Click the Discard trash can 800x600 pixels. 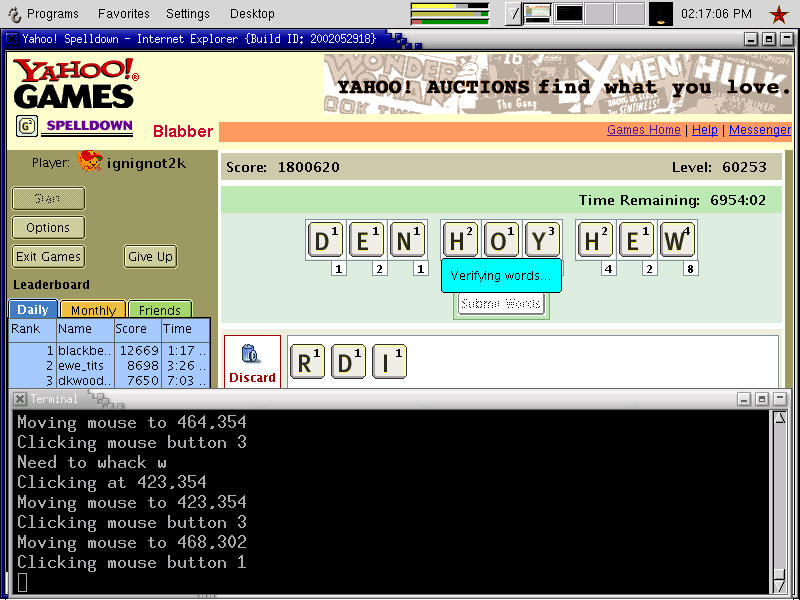coord(252,361)
